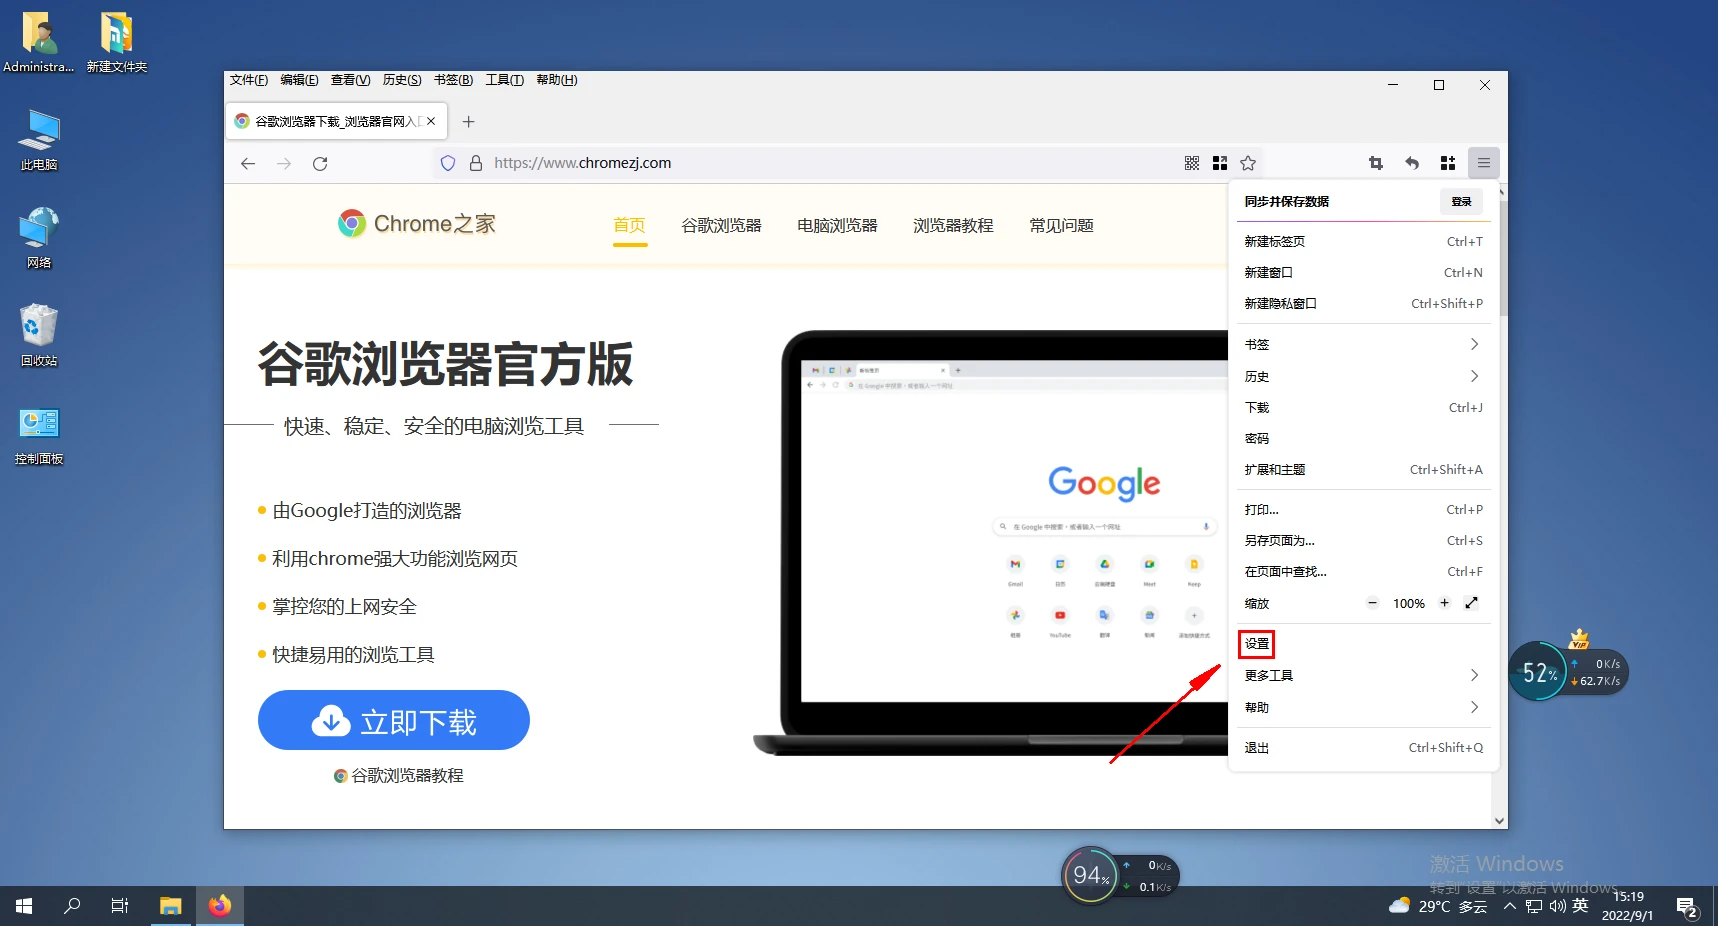Choose 新建标签页 from the menu
The image size is (1718, 926).
[x=1363, y=241]
